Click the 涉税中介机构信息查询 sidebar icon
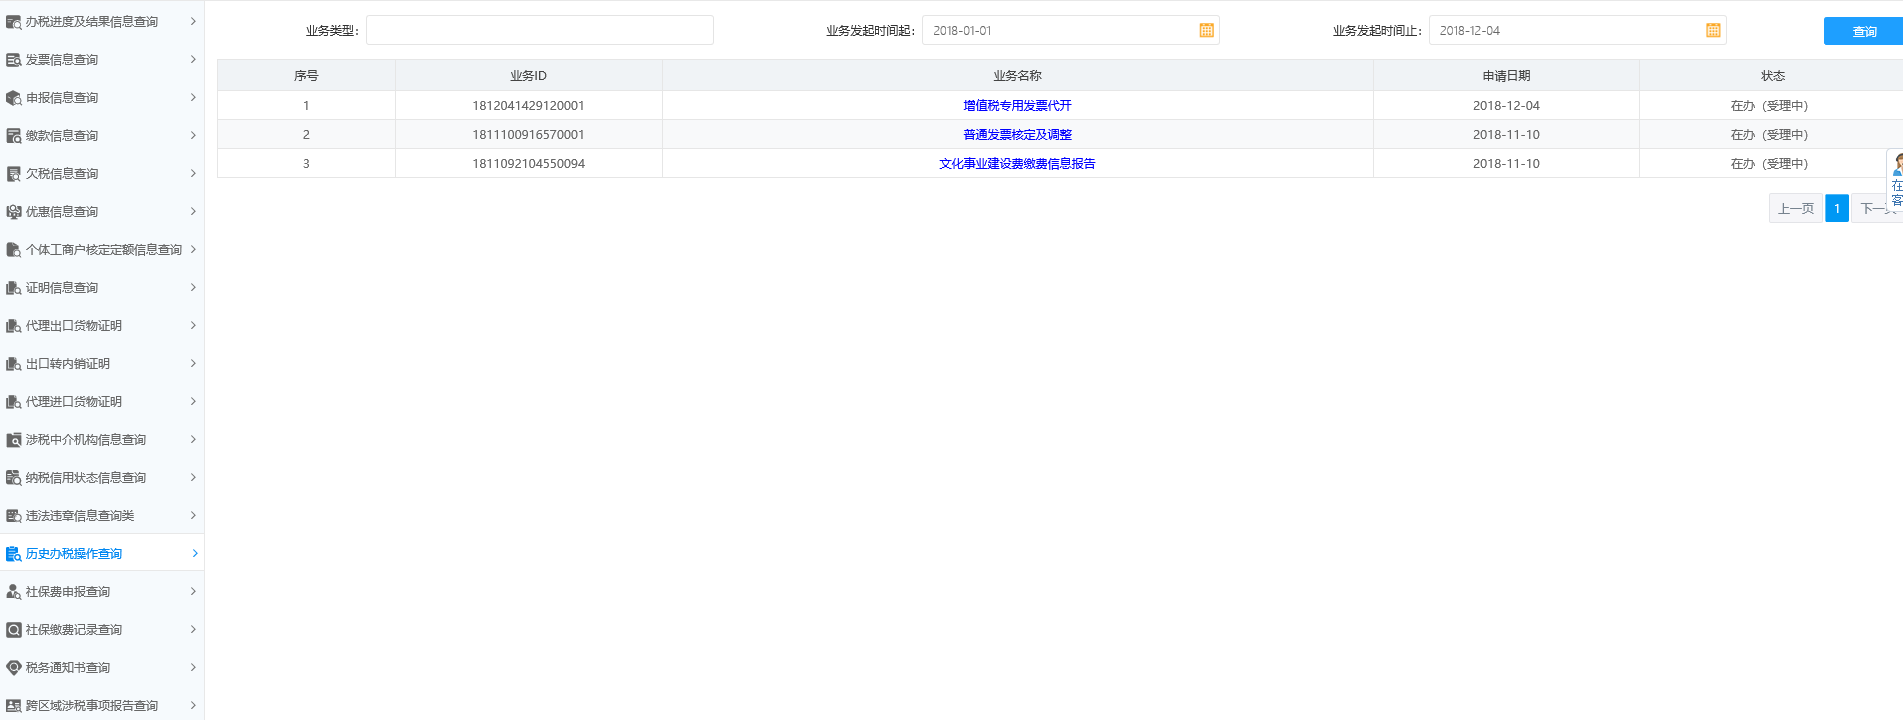The image size is (1903, 720). (x=13, y=440)
